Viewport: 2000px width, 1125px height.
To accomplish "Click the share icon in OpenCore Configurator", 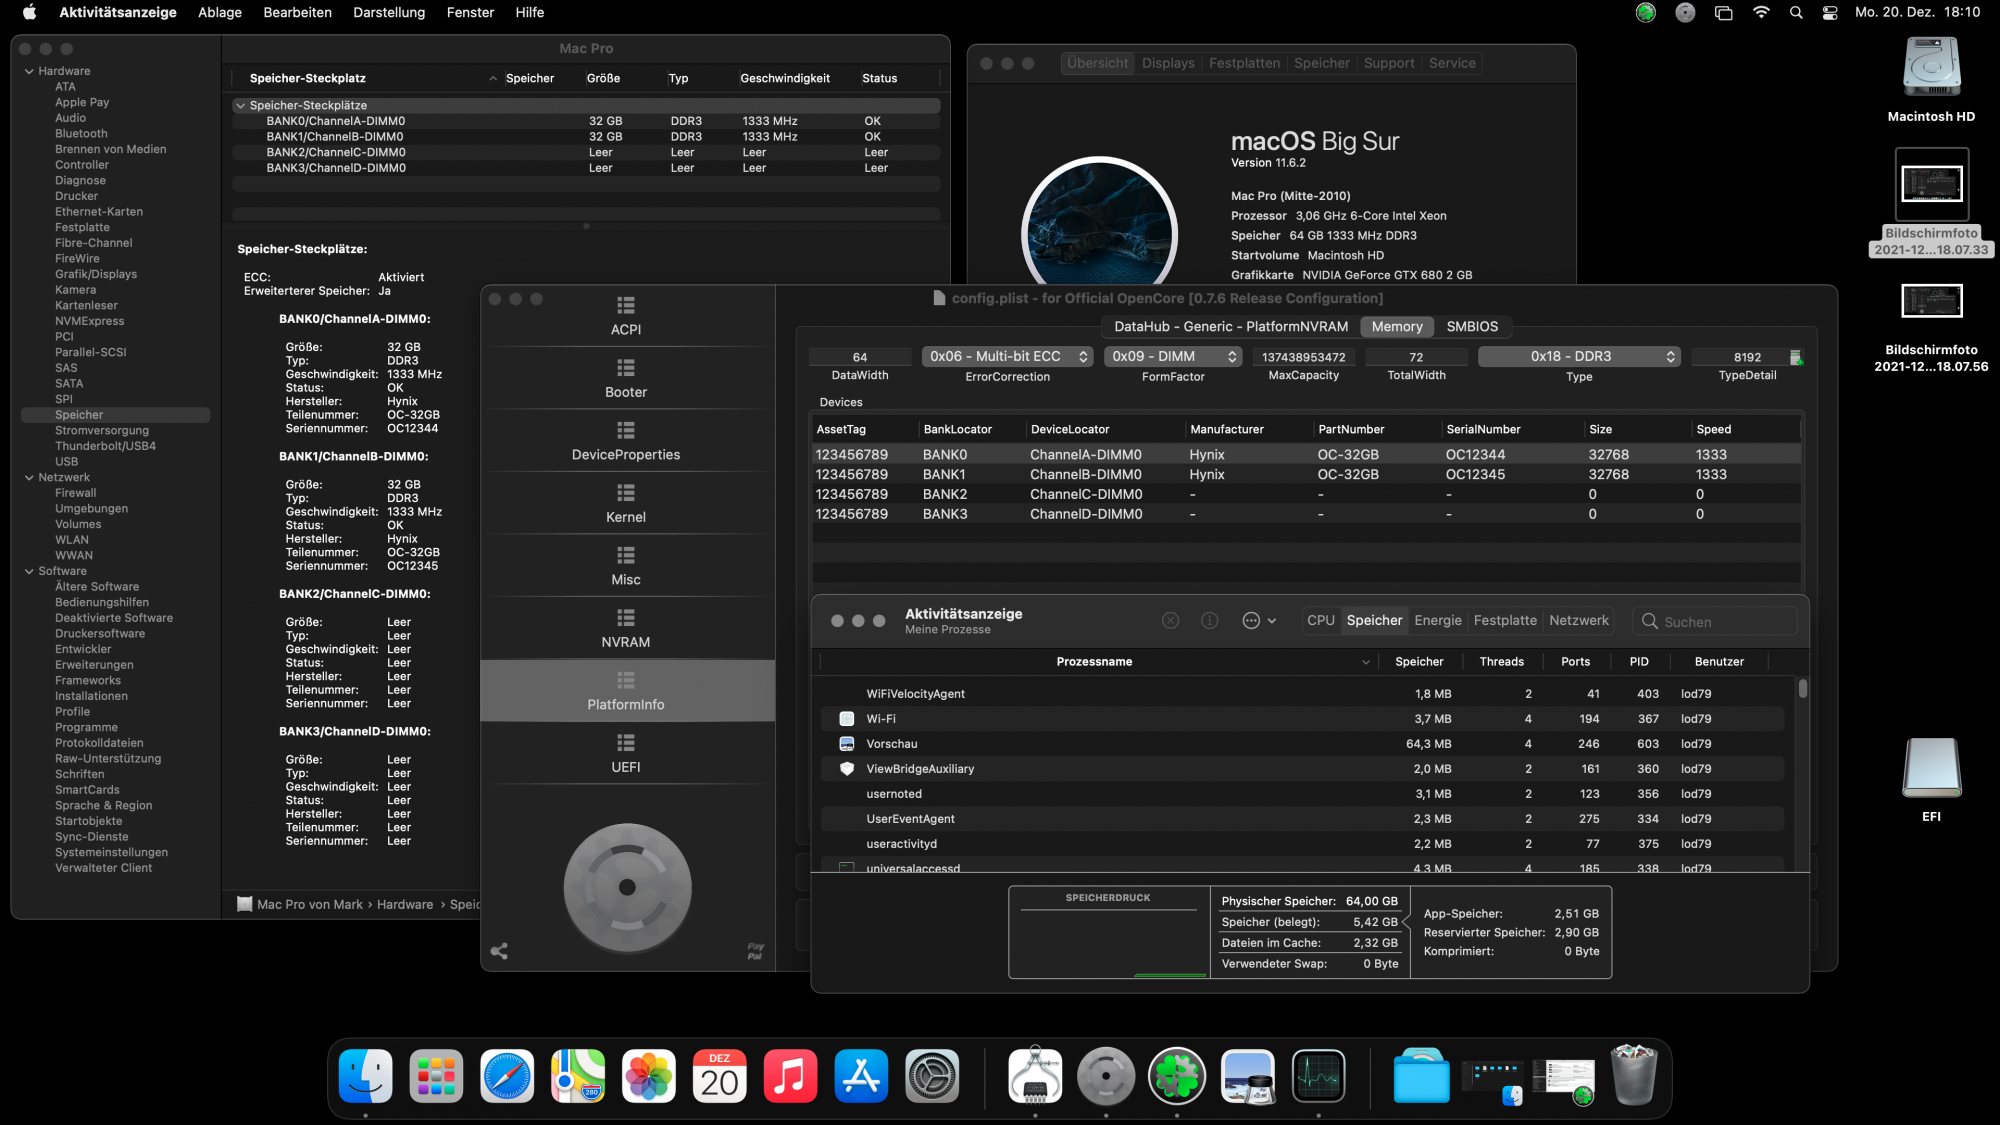I will coord(499,951).
